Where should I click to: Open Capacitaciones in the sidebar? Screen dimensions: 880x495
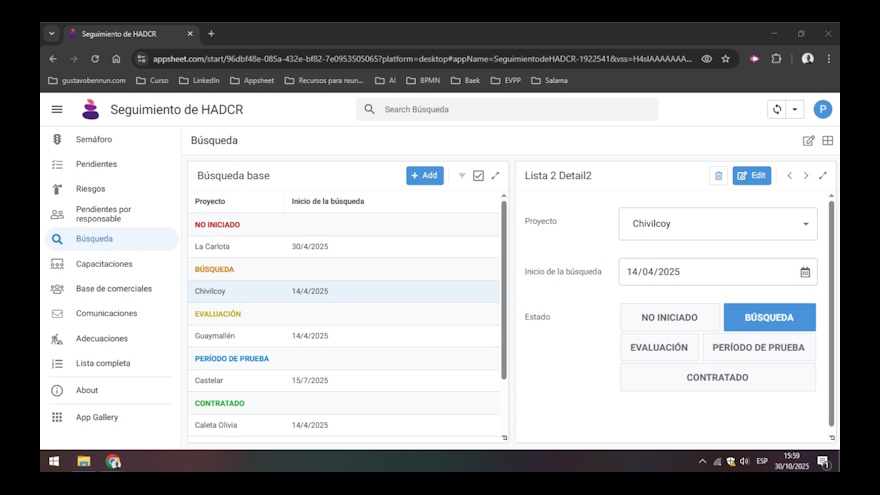(104, 264)
